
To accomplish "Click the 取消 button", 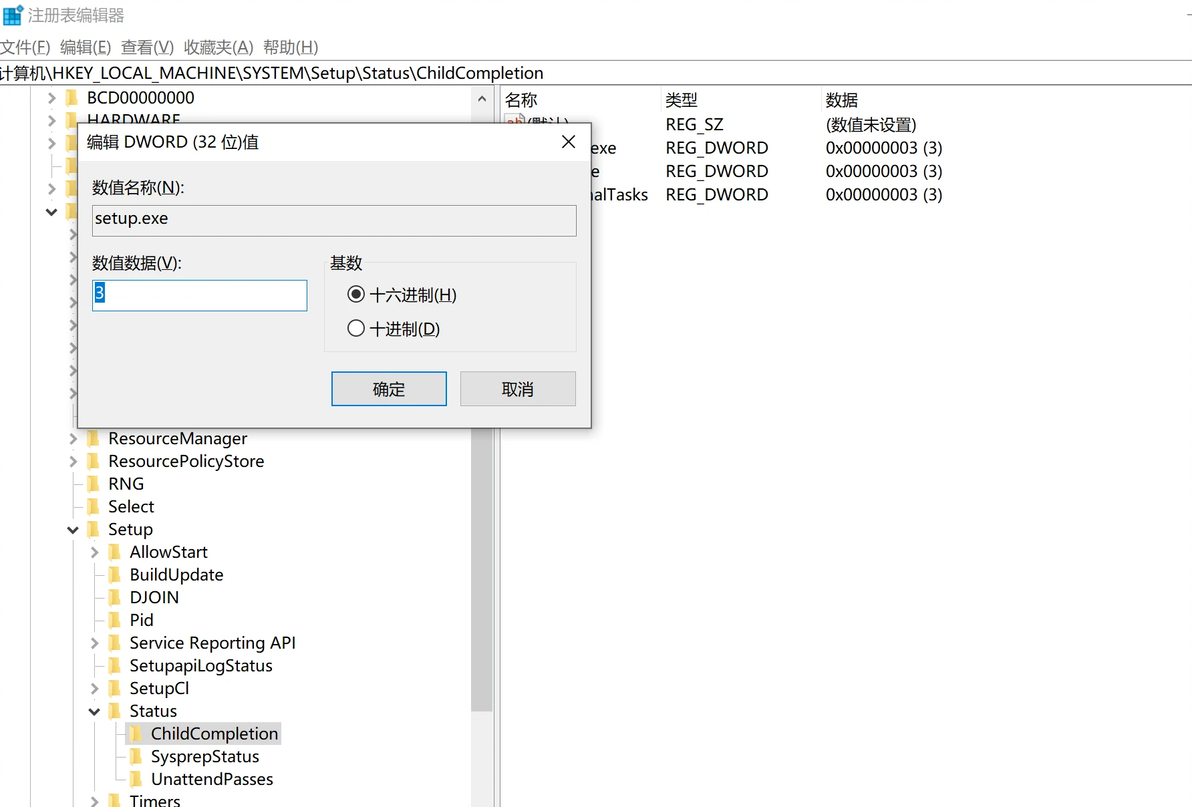I will [518, 389].
